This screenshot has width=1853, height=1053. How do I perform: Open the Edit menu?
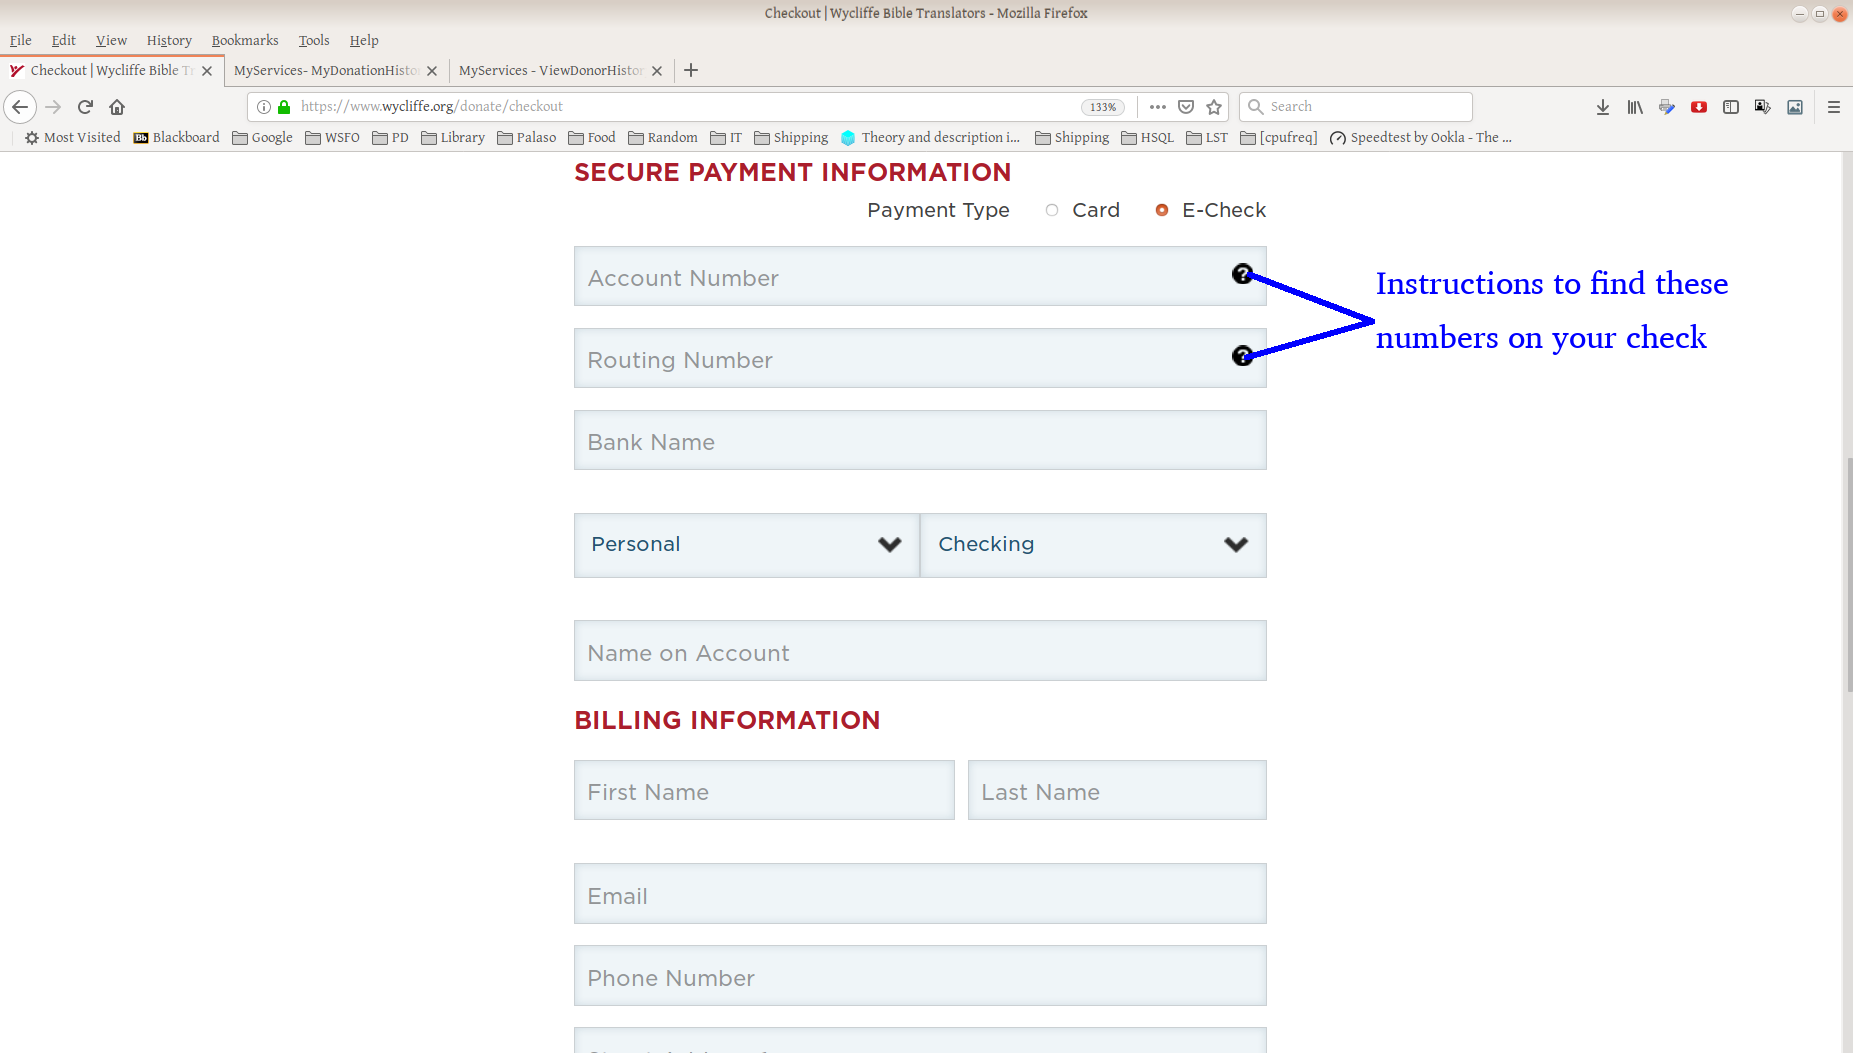64,41
